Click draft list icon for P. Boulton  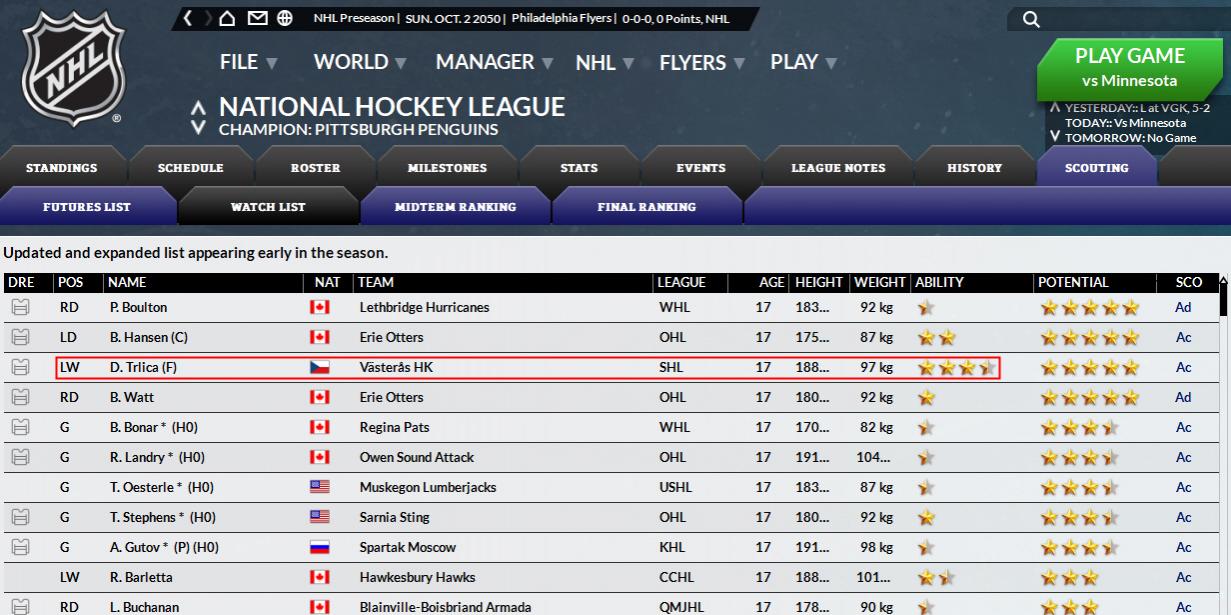[20, 307]
